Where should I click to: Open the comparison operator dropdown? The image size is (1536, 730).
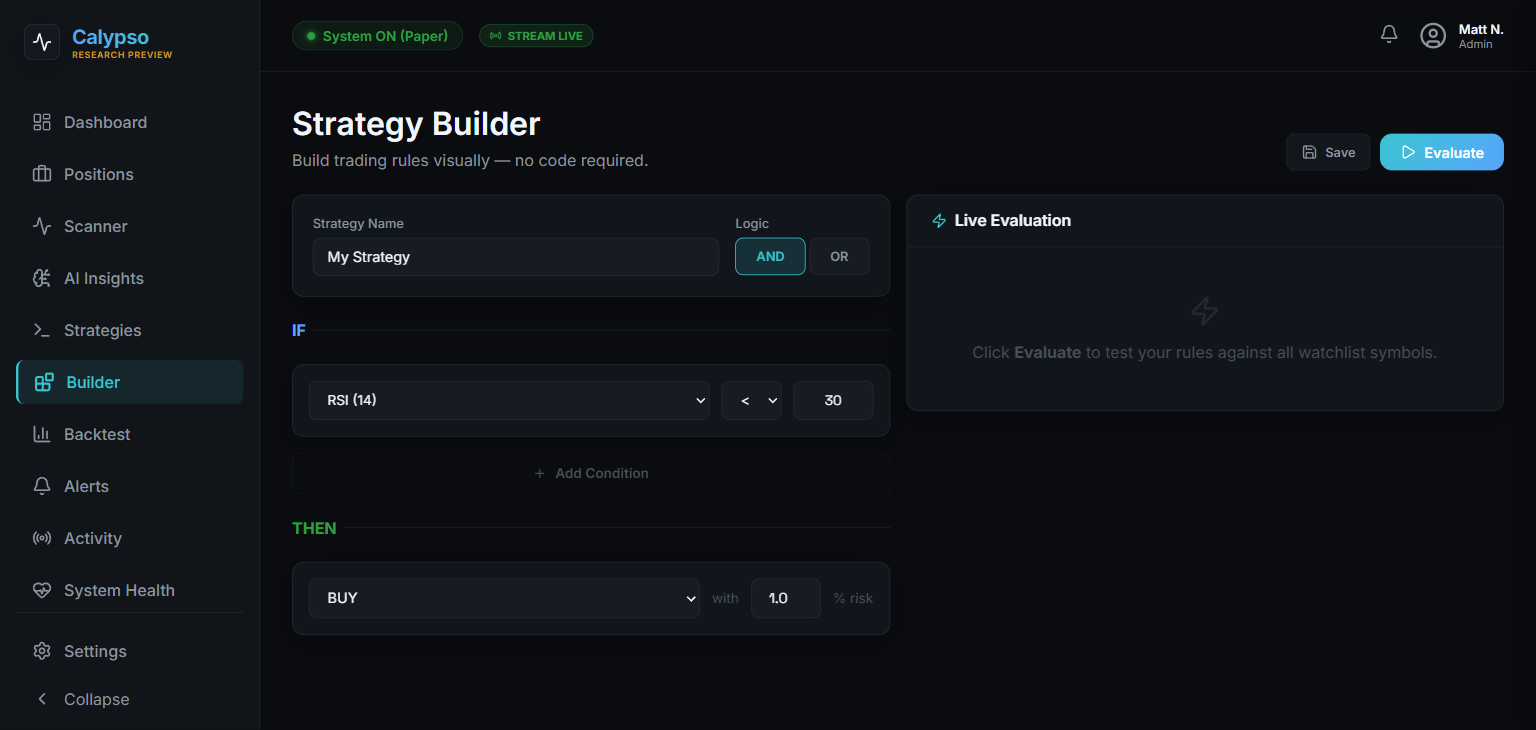[x=751, y=399]
